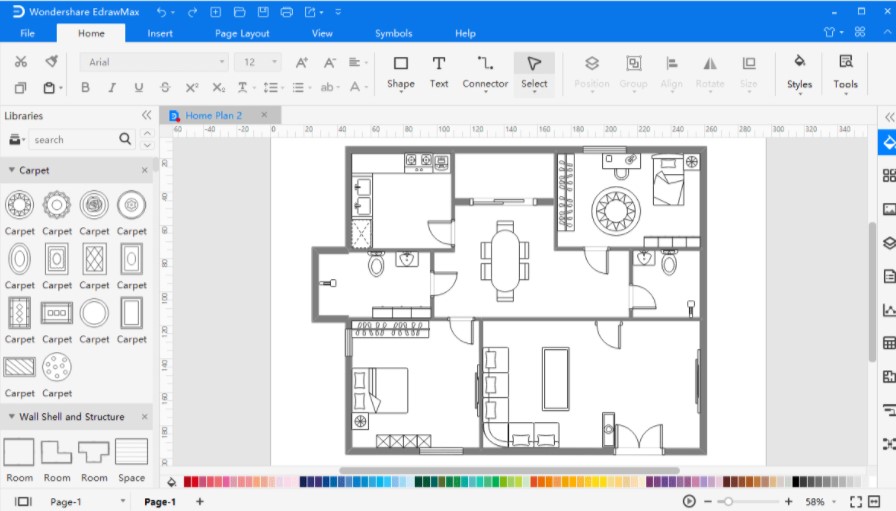Viewport: 896px width, 511px height.
Task: Expand the right side panel chevrons
Action: click(x=889, y=117)
